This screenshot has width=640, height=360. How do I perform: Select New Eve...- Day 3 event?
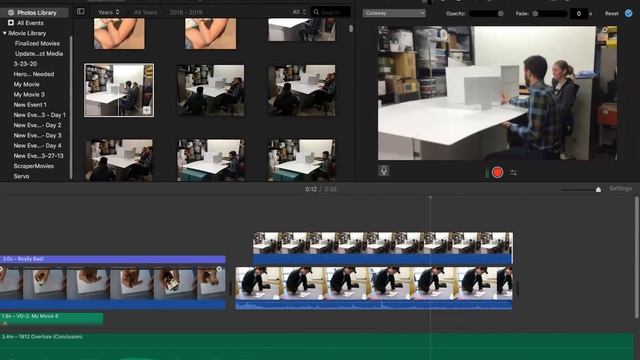[37, 135]
